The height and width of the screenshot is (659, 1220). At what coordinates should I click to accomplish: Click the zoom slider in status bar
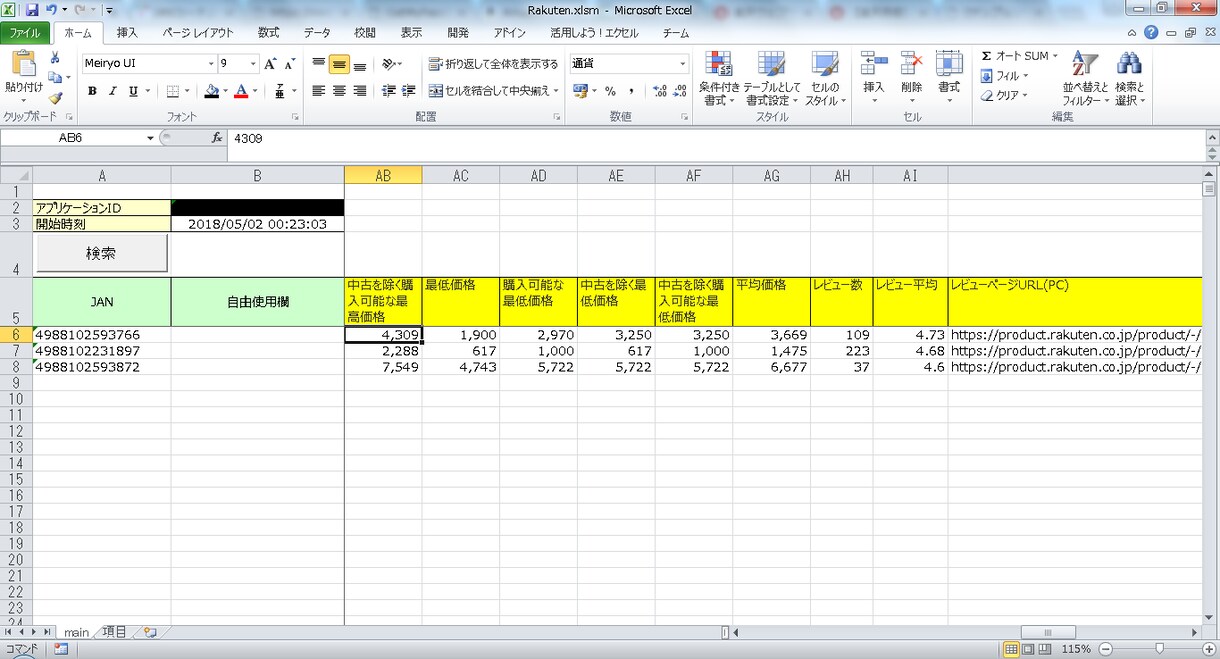1158,649
